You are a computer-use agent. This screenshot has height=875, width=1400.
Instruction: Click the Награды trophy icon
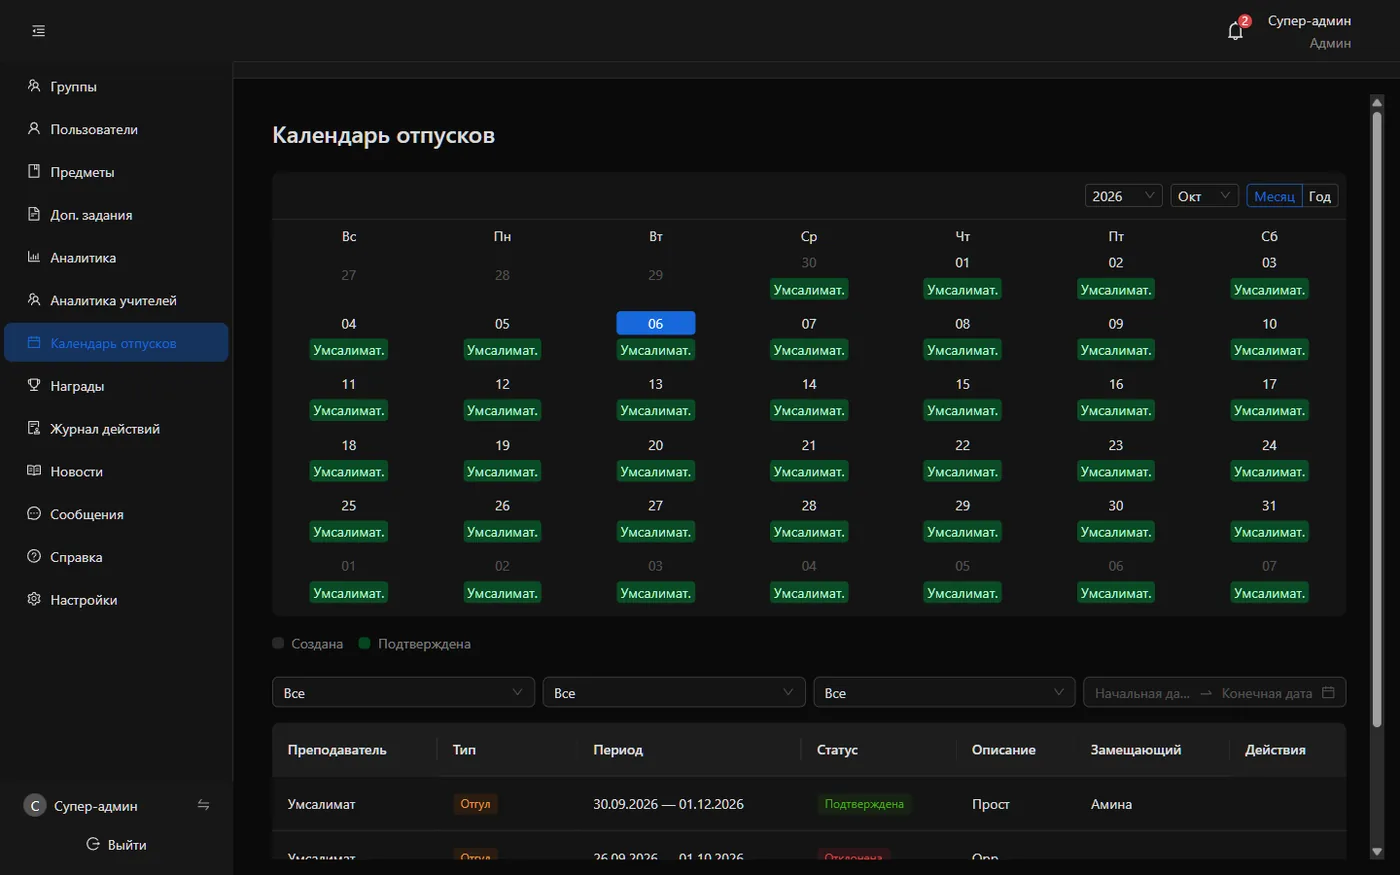(x=34, y=385)
